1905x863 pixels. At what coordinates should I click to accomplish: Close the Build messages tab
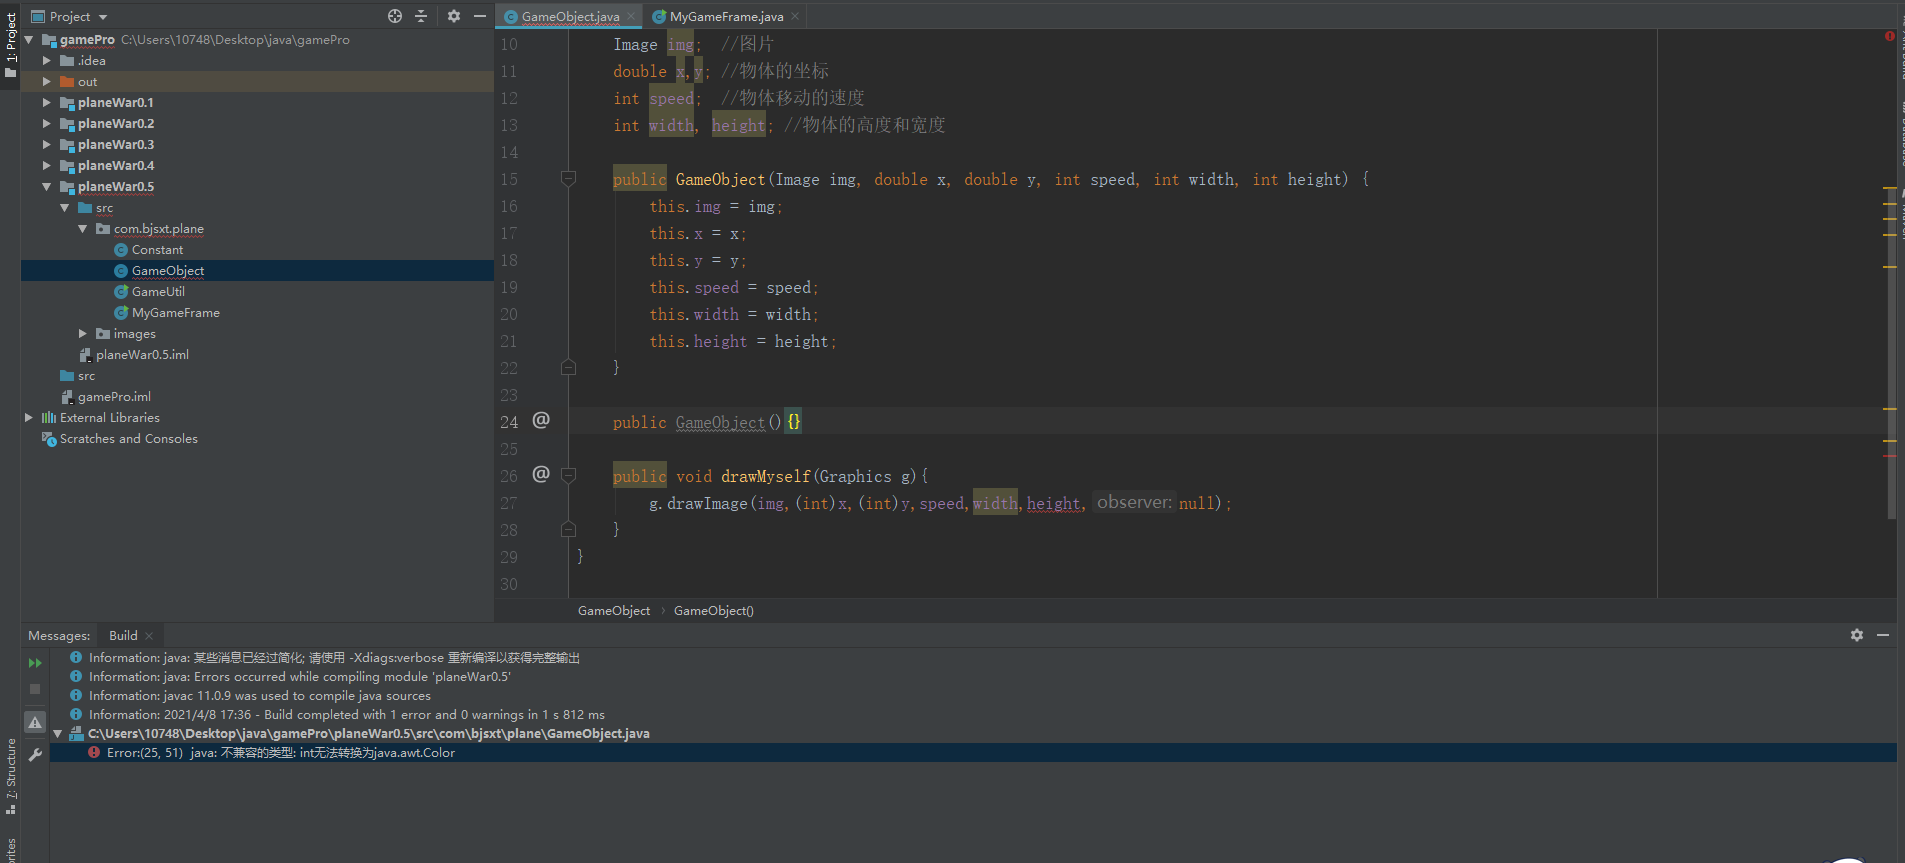149,636
